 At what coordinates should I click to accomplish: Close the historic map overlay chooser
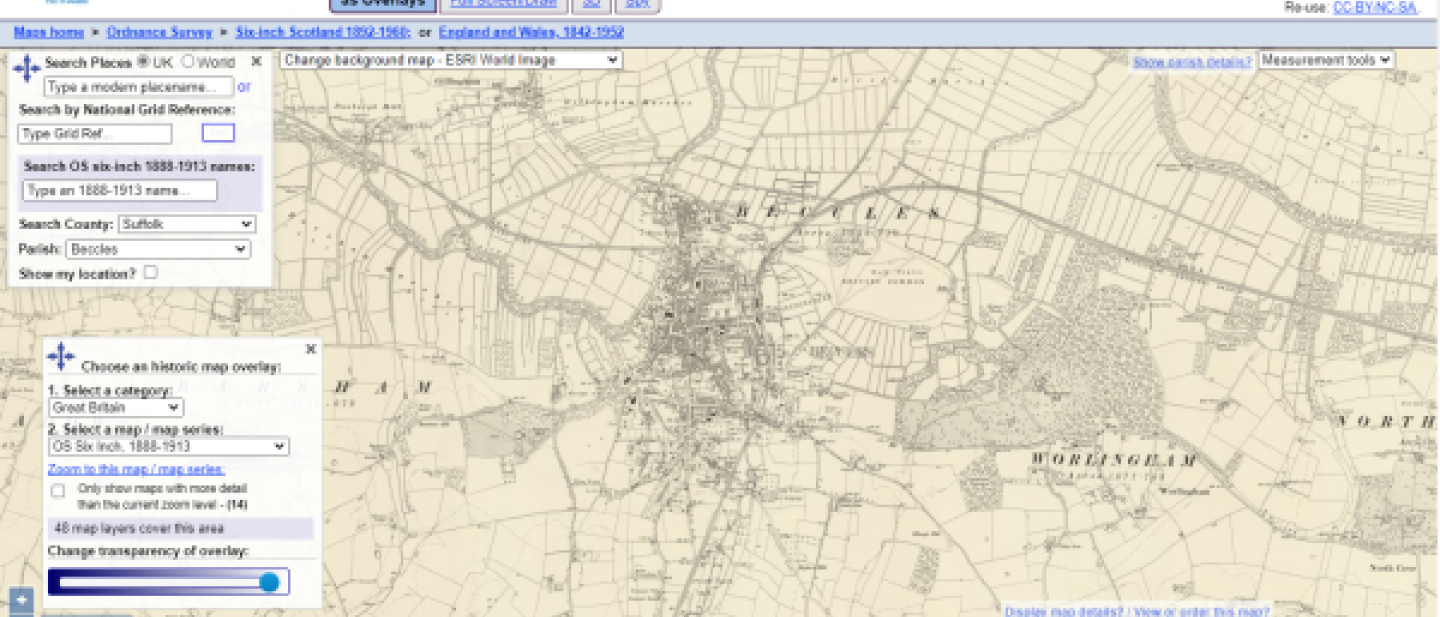pyautogui.click(x=310, y=349)
